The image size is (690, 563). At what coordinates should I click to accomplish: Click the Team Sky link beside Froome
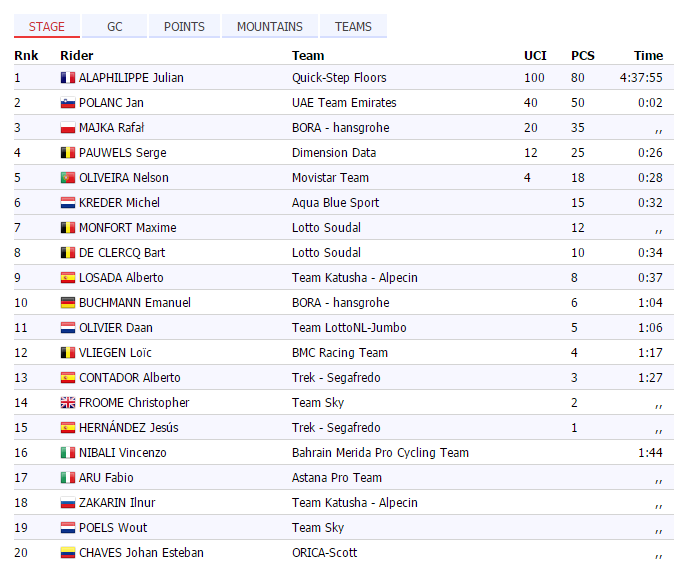pos(318,403)
